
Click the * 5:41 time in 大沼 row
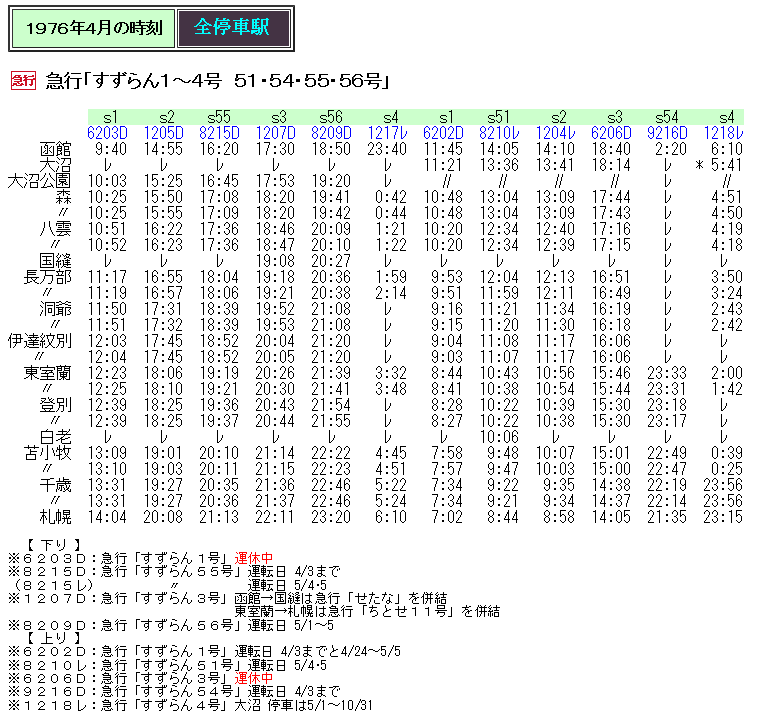pyautogui.click(x=719, y=165)
